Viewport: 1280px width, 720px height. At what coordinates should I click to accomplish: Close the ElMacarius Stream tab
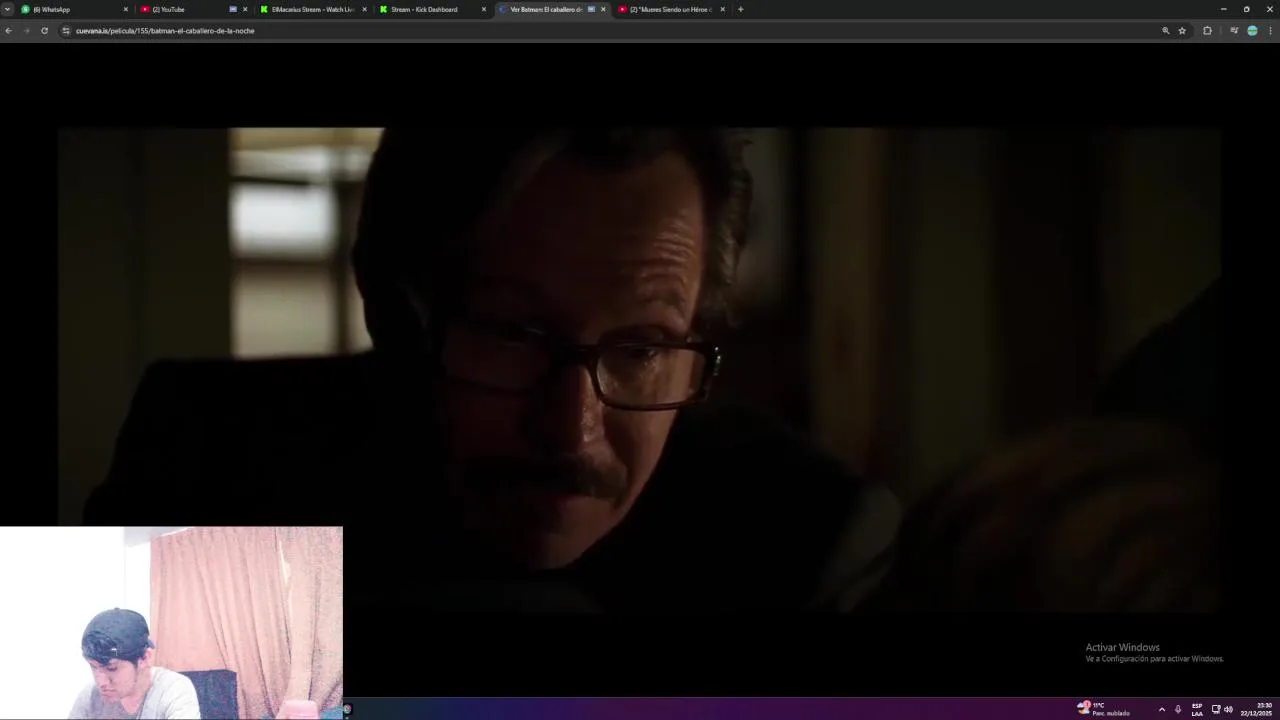pos(364,9)
